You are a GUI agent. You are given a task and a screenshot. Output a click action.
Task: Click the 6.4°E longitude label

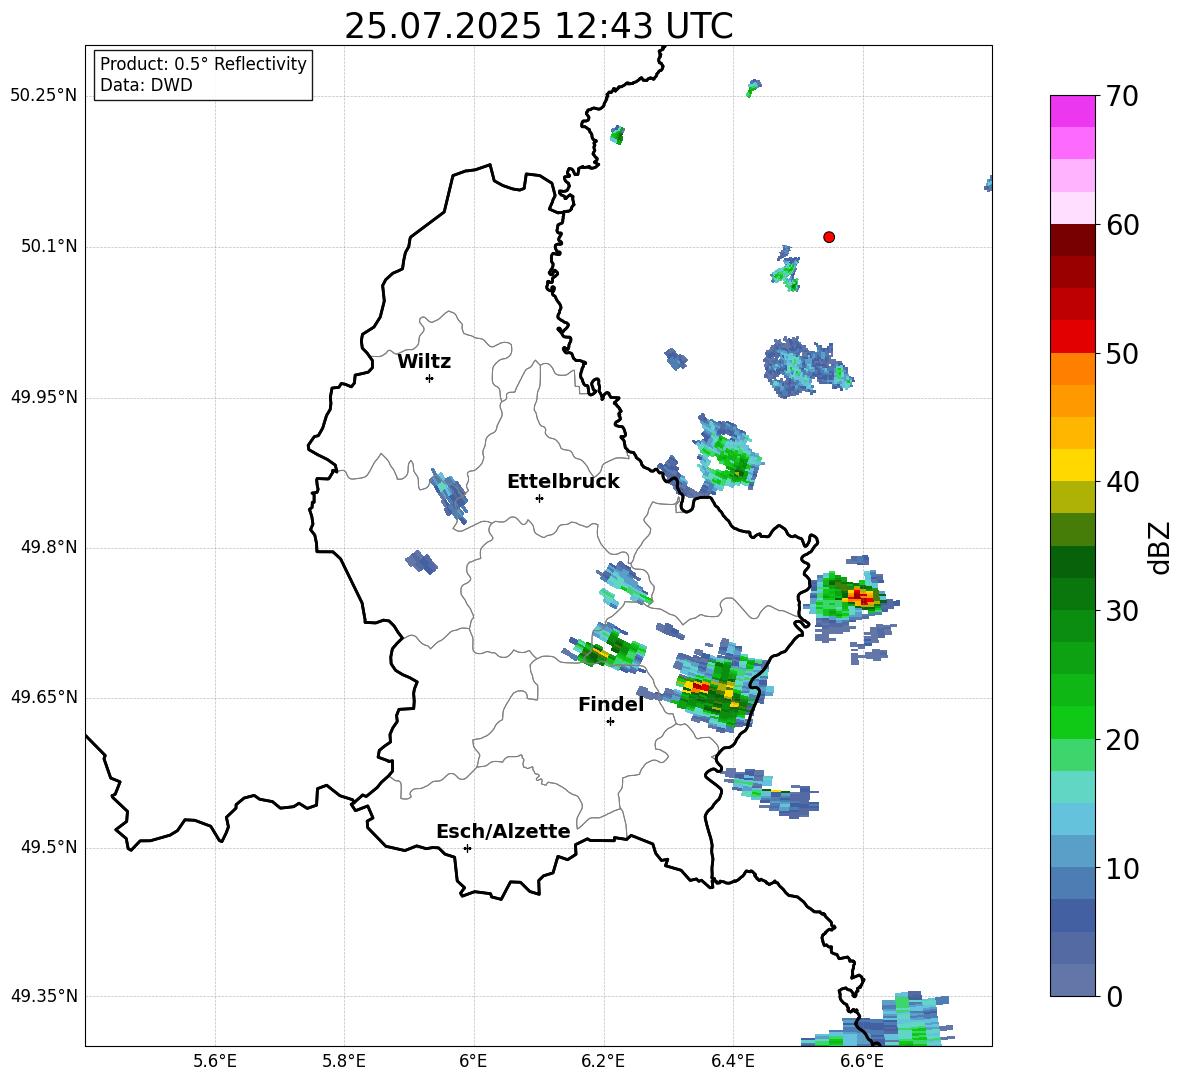tap(732, 1061)
